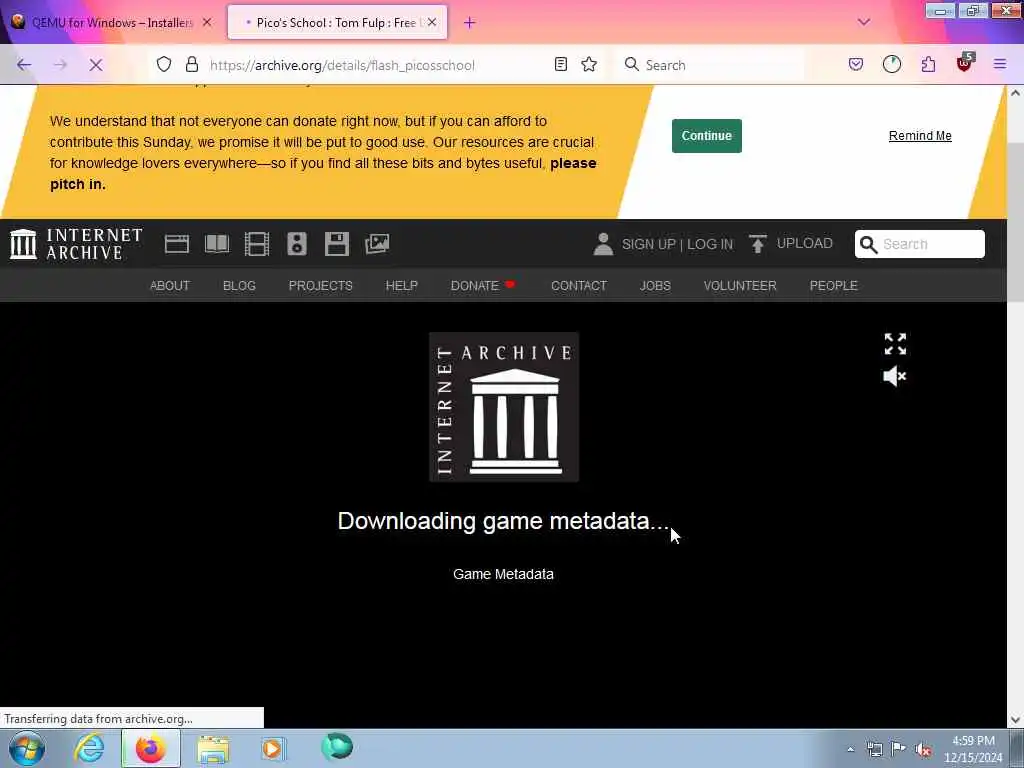This screenshot has width=1024, height=768.
Task: Open the network tray icon
Action: pyautogui.click(x=874, y=749)
